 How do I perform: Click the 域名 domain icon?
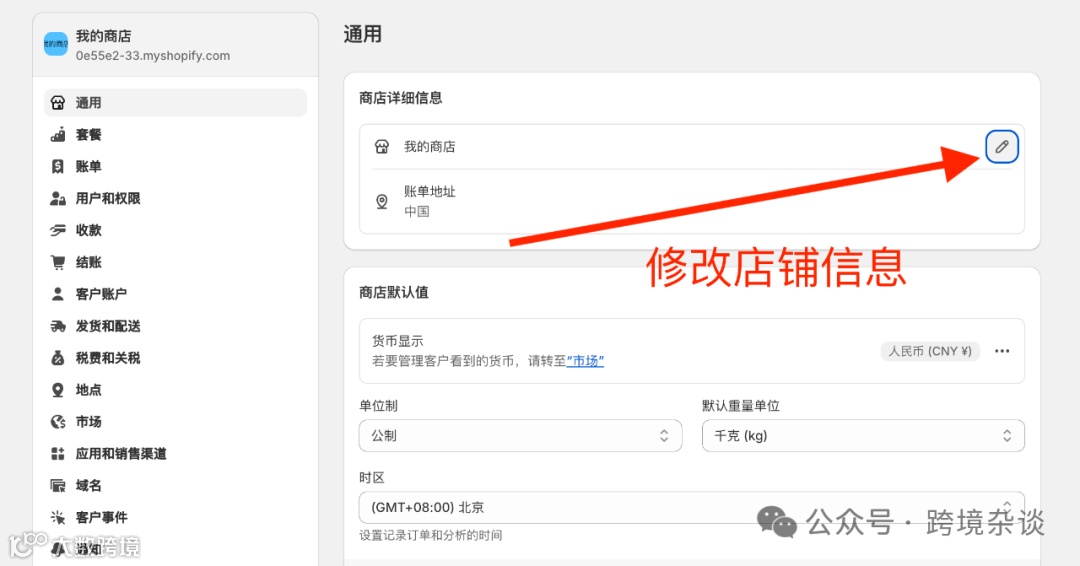pyautogui.click(x=58, y=485)
